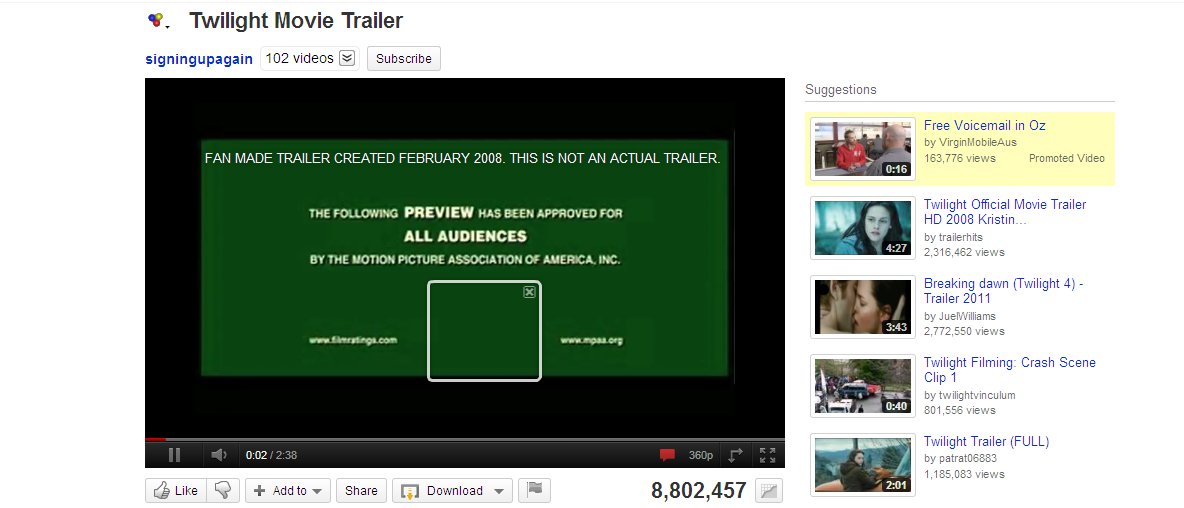Open the Add to menu
Screen dimensions: 1184x508
pyautogui.click(x=288, y=491)
